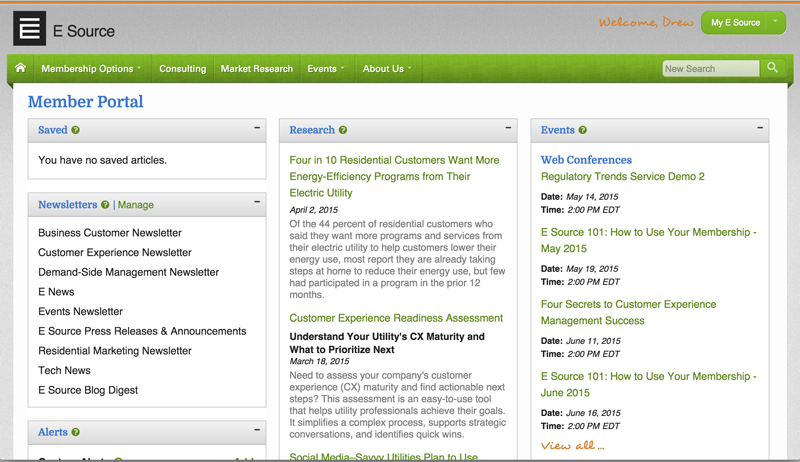Open help icon next to Alerts
This screenshot has width=800, height=462.
click(x=76, y=432)
